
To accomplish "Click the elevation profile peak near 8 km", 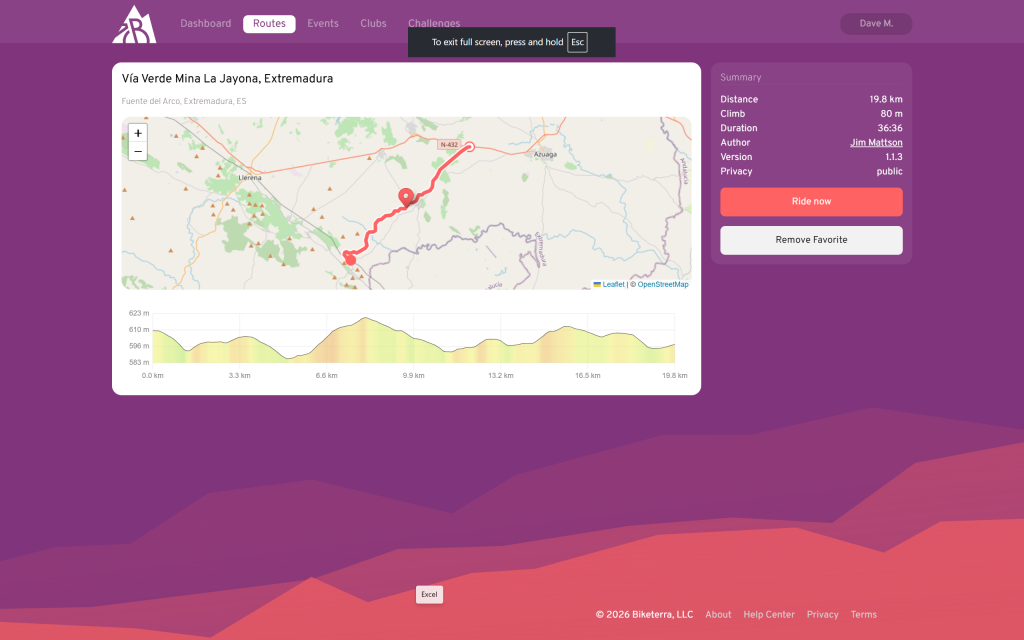I will [x=366, y=320].
